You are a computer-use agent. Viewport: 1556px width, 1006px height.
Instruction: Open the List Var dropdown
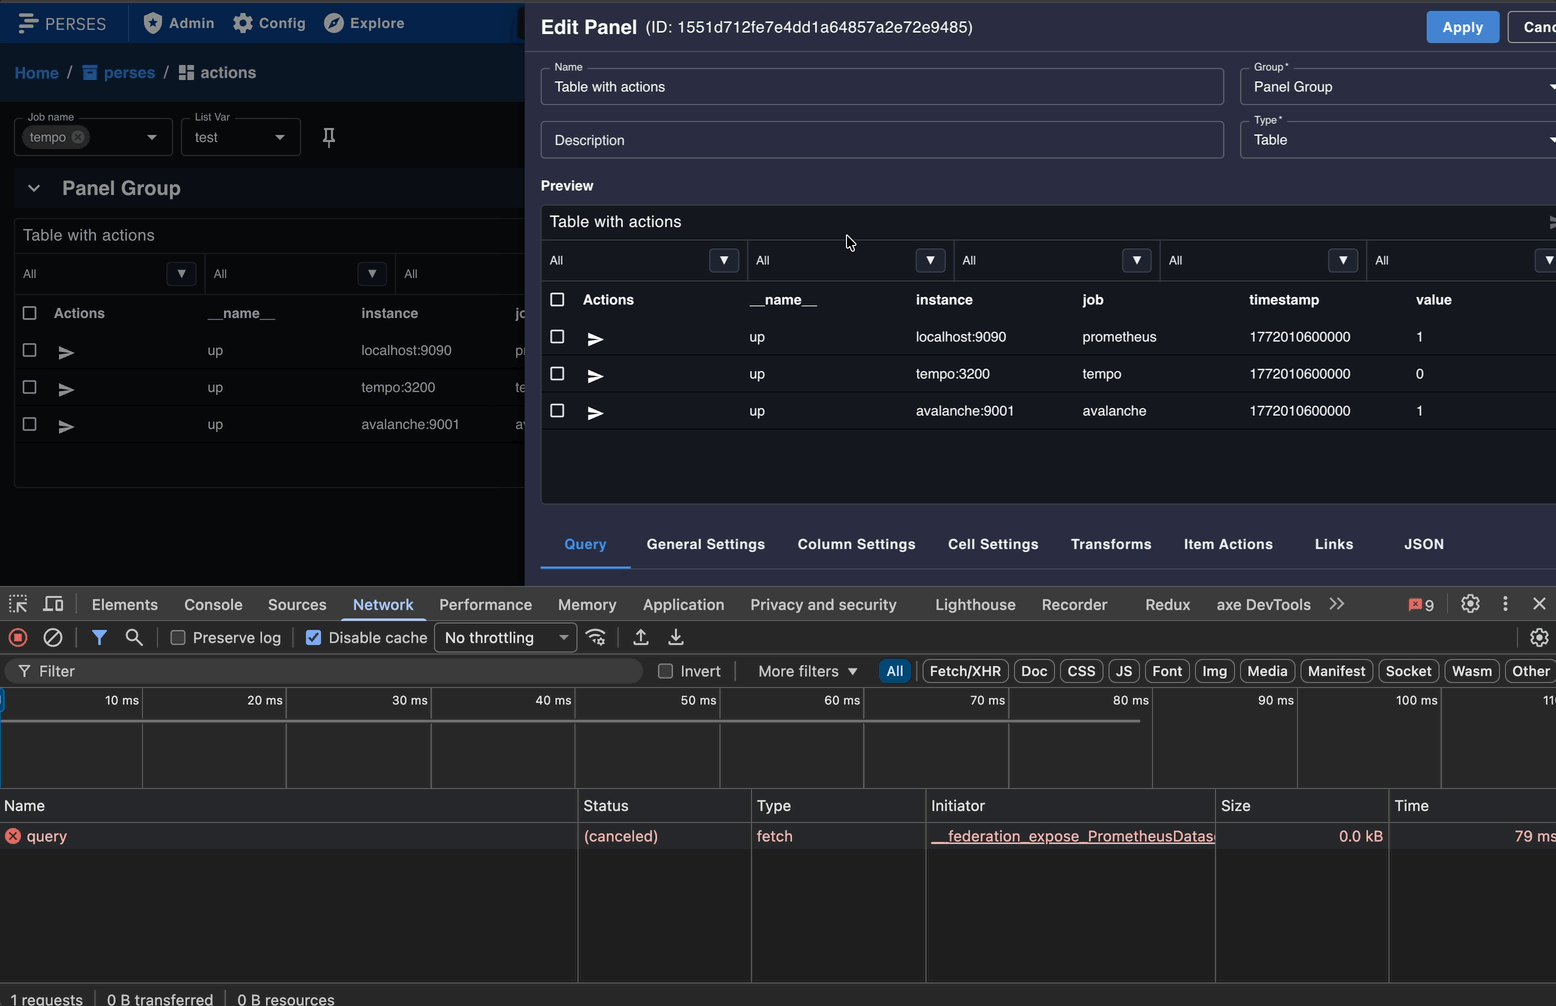[240, 137]
